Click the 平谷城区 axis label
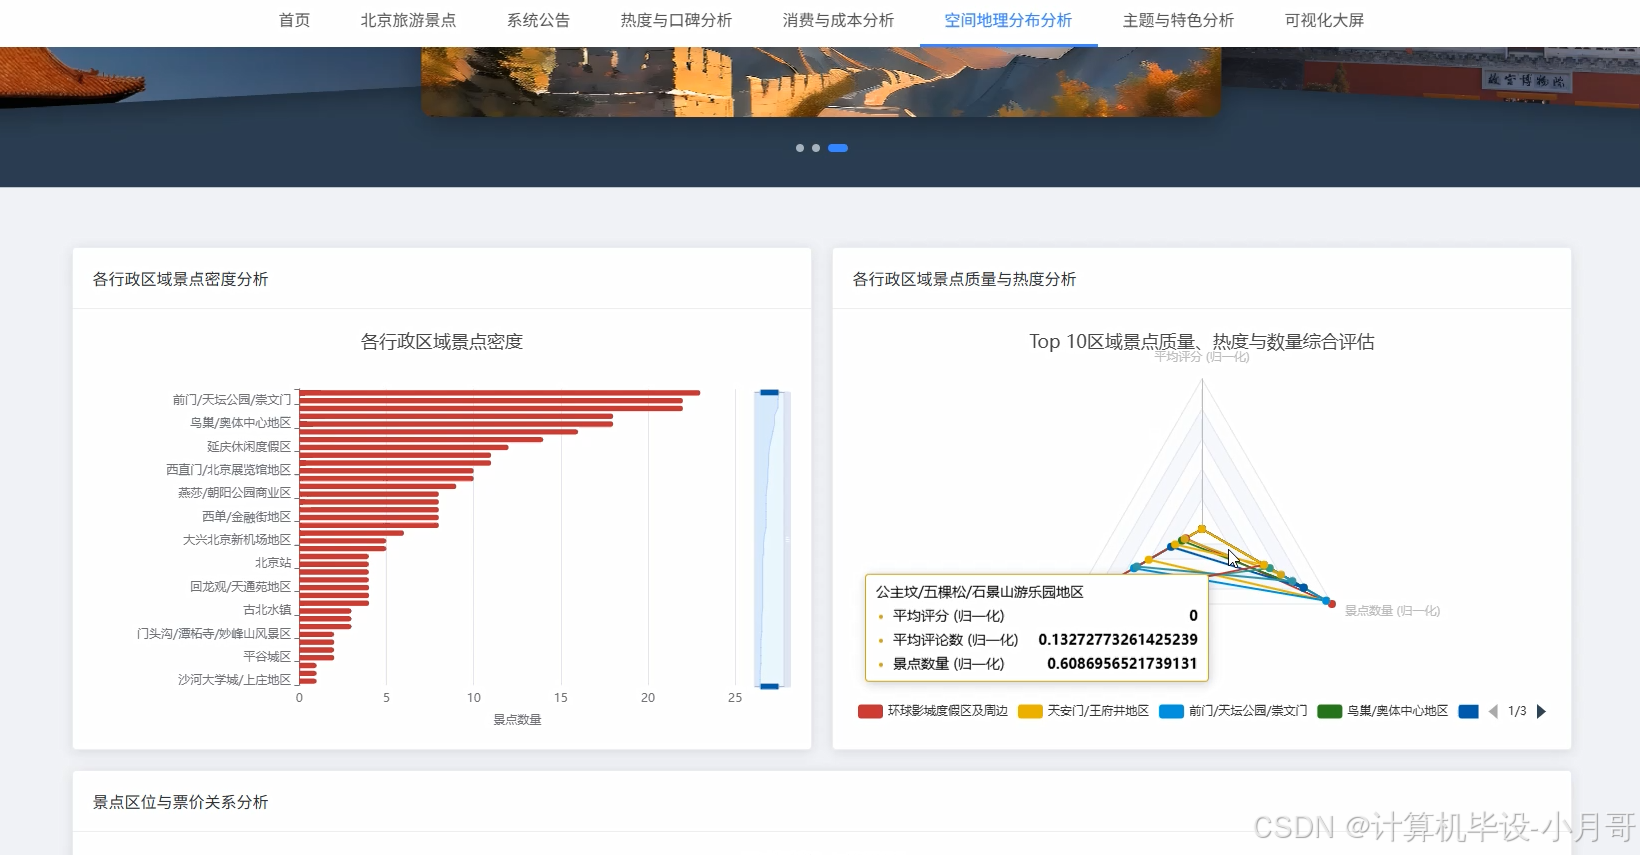Image resolution: width=1640 pixels, height=855 pixels. click(267, 656)
